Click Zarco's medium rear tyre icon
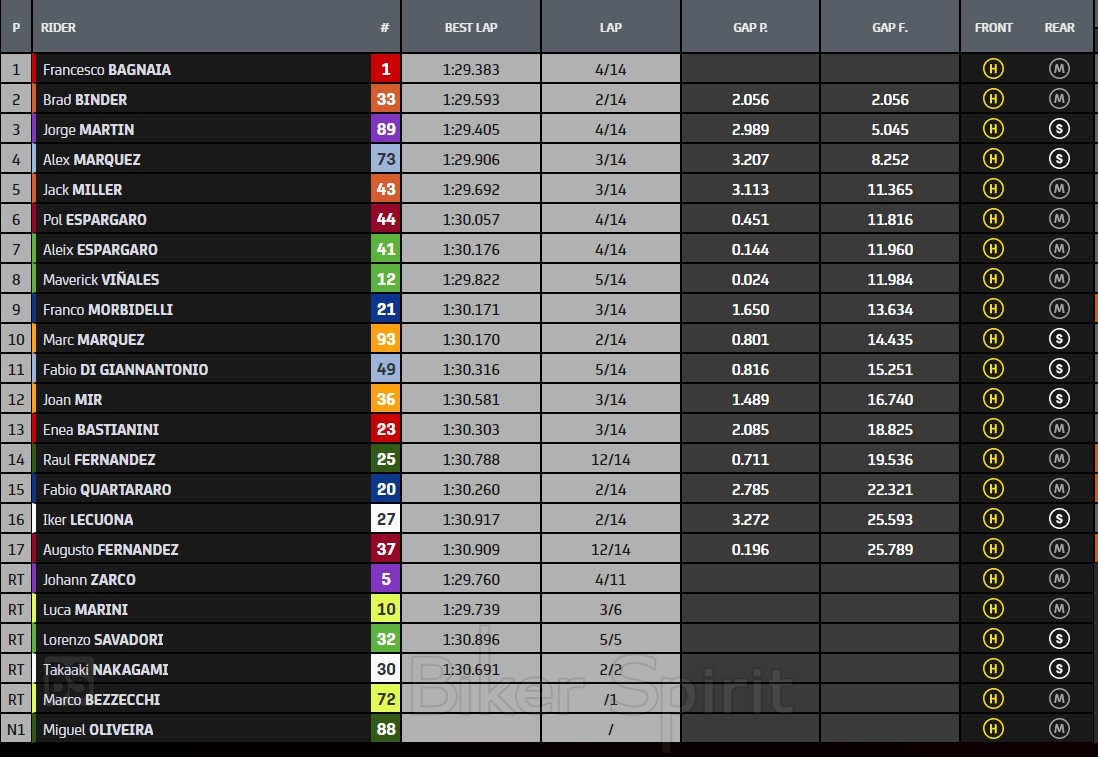This screenshot has width=1098, height=757. [1059, 579]
